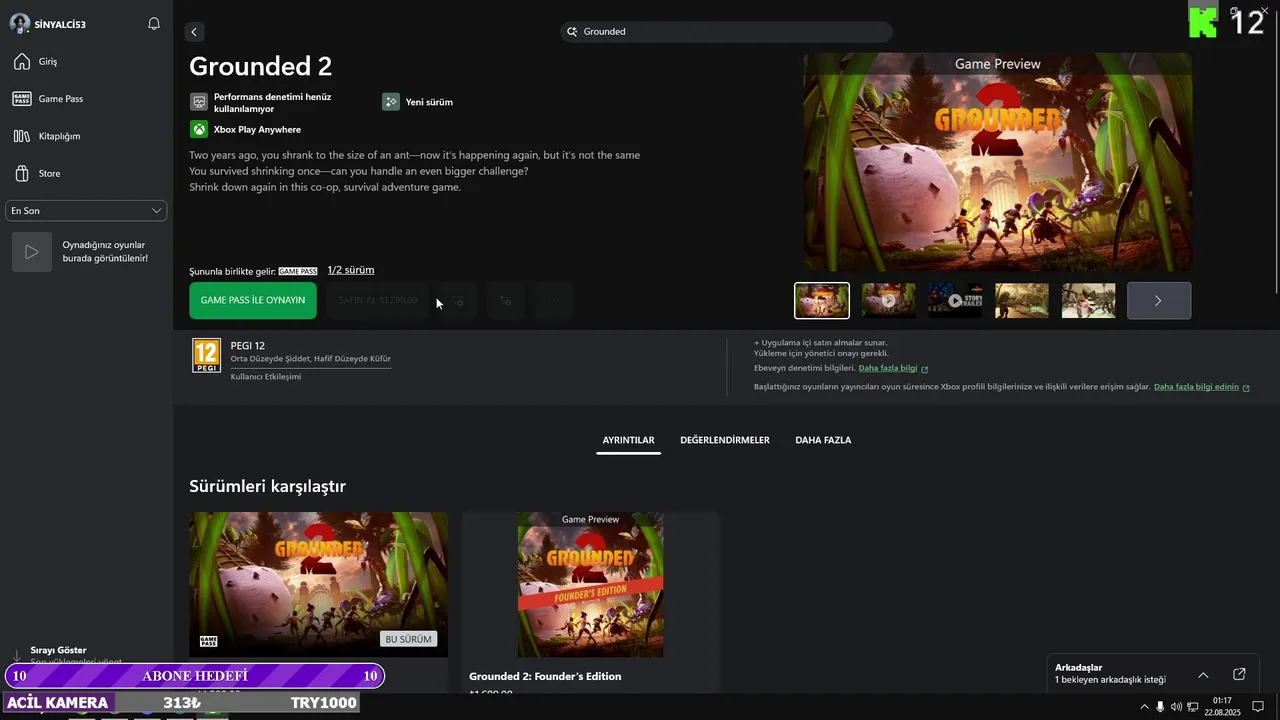Click the Sırayı Göster queue button
Viewport: 1280px width, 720px height.
tap(58, 650)
